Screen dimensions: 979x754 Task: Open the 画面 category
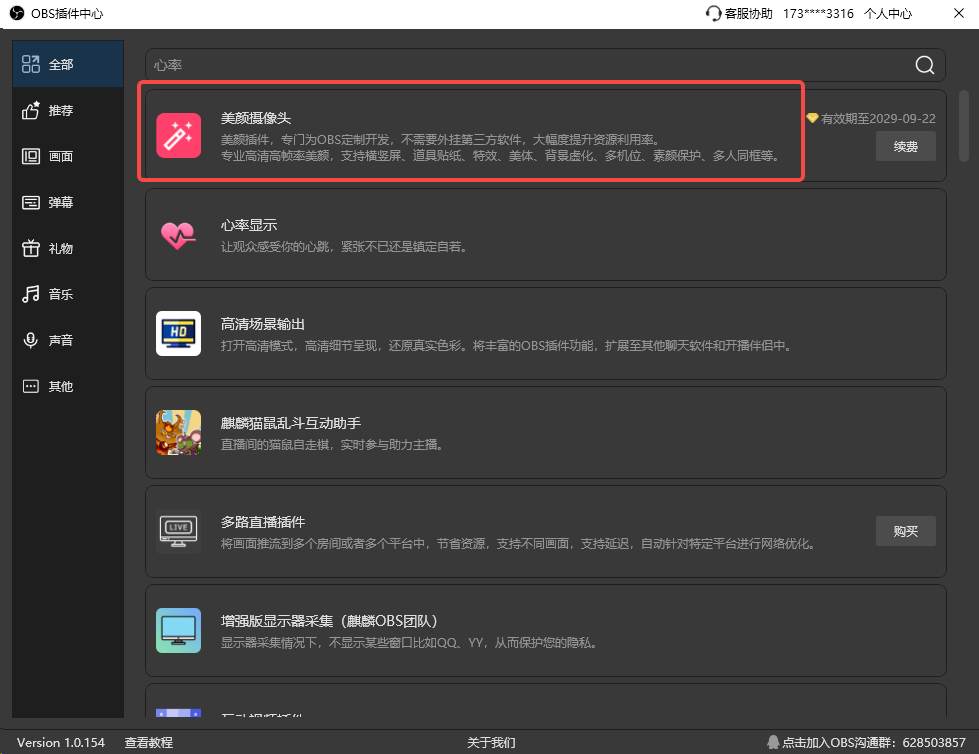coord(68,156)
